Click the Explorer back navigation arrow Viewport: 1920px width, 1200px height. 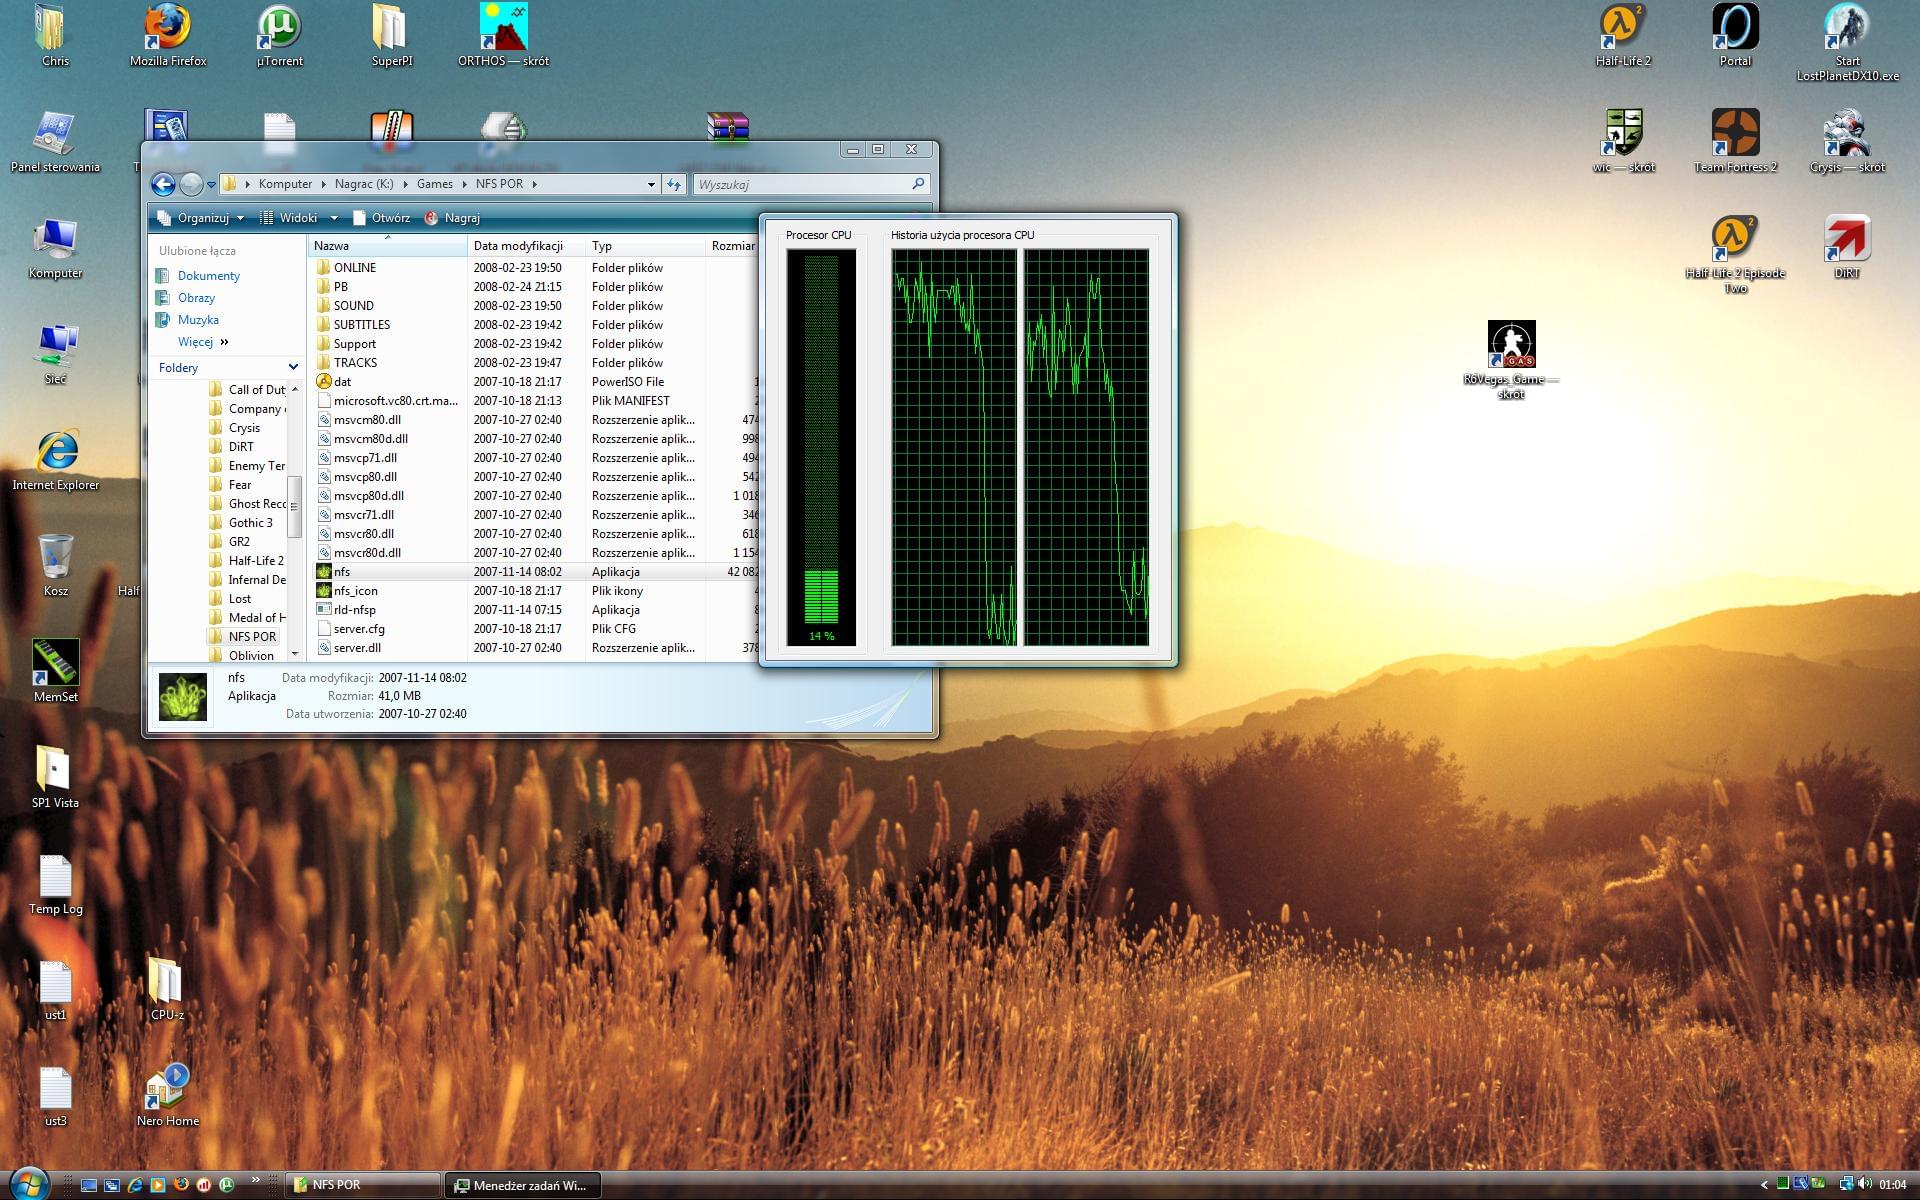click(x=163, y=184)
